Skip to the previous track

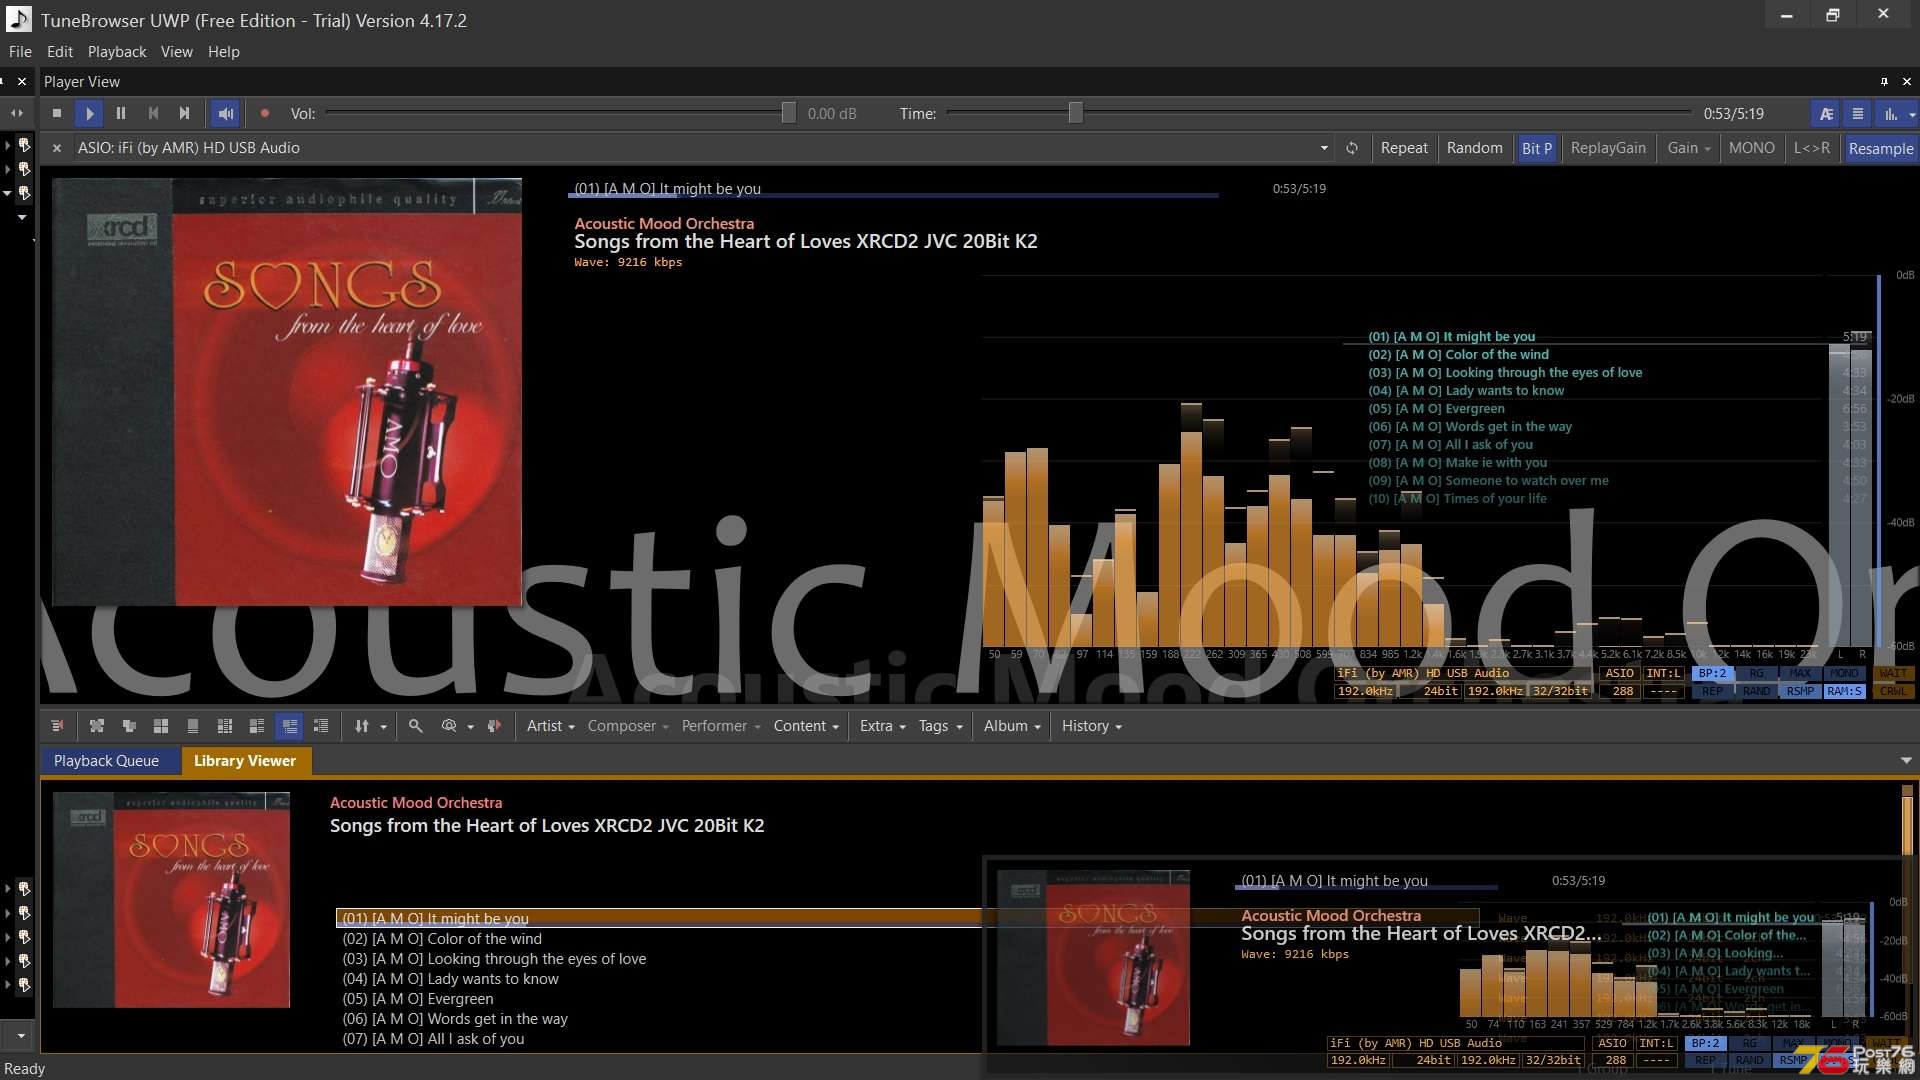coord(153,114)
